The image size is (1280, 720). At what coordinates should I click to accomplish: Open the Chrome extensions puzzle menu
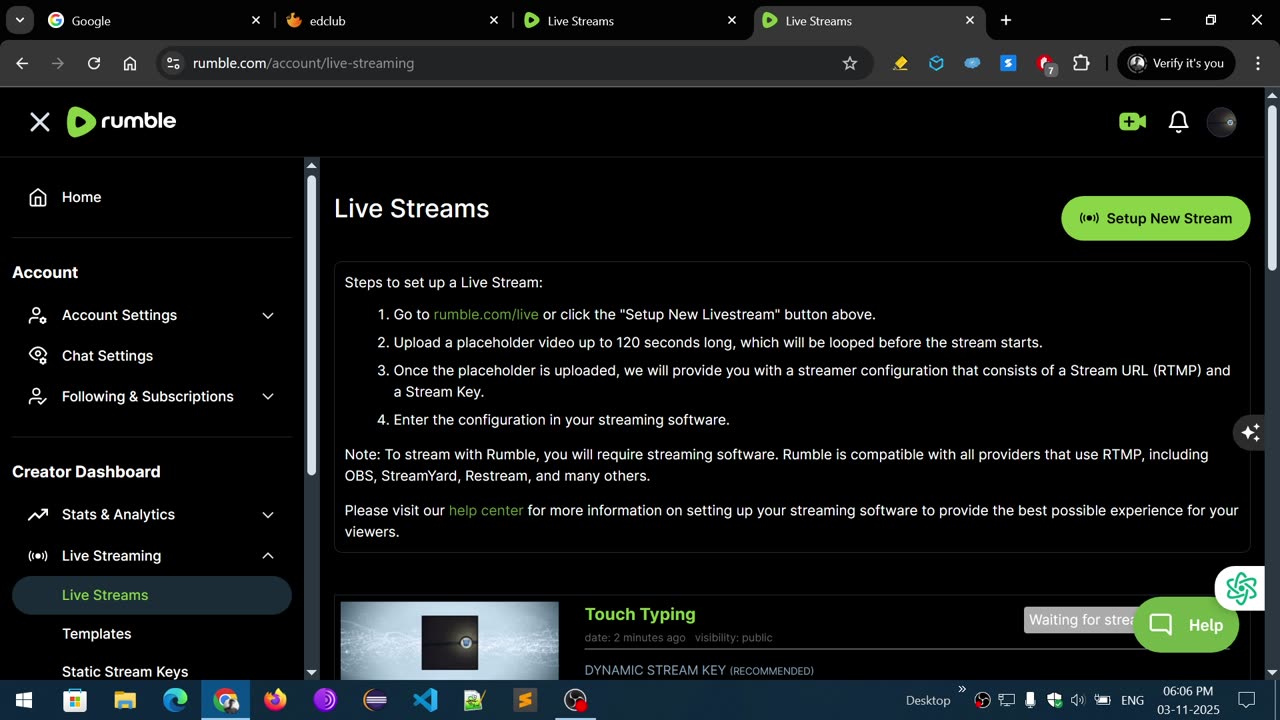click(x=1081, y=63)
